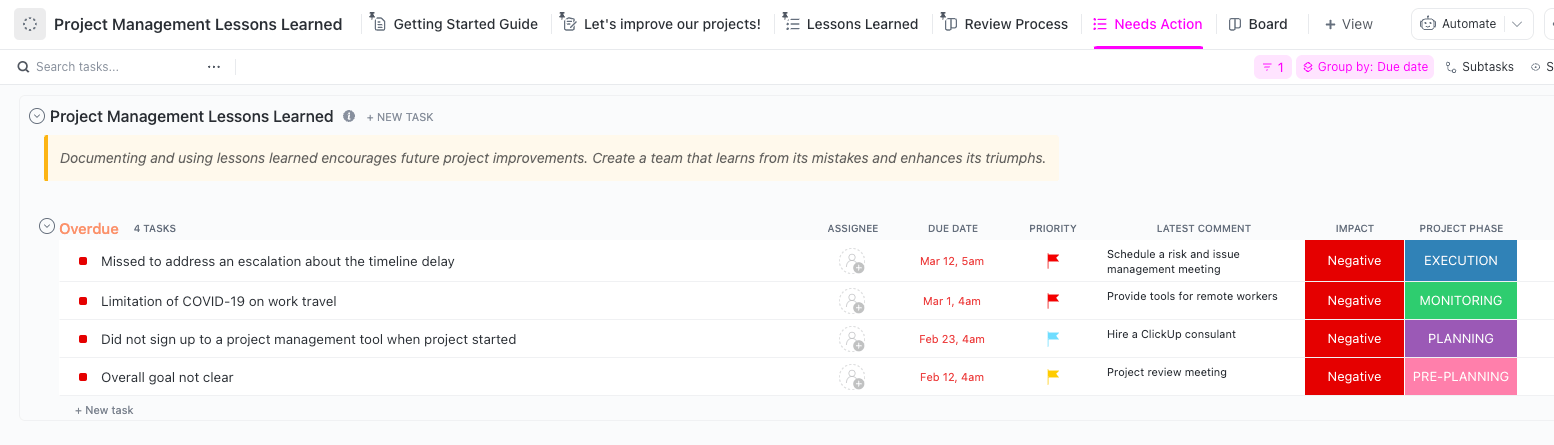Screen dimensions: 1554x445
Task: Open the Review Process tab
Action: pos(1005,24)
